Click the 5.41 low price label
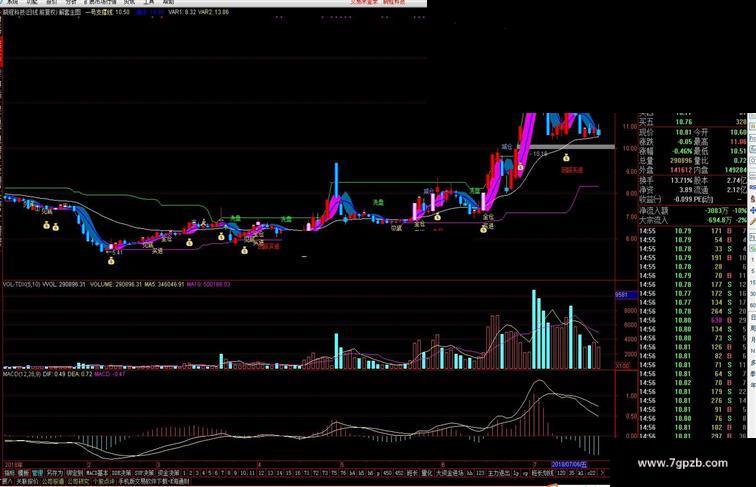 116,252
